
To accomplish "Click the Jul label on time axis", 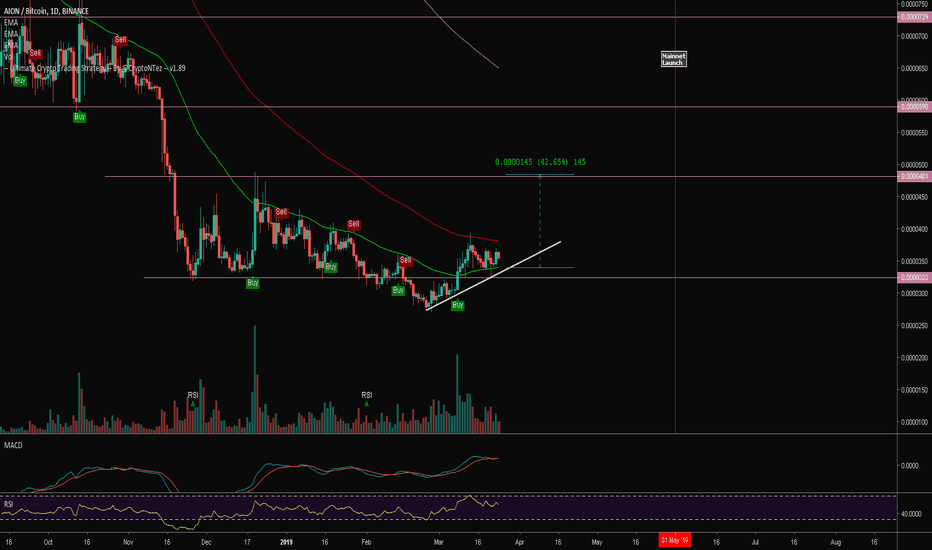I will [755, 542].
